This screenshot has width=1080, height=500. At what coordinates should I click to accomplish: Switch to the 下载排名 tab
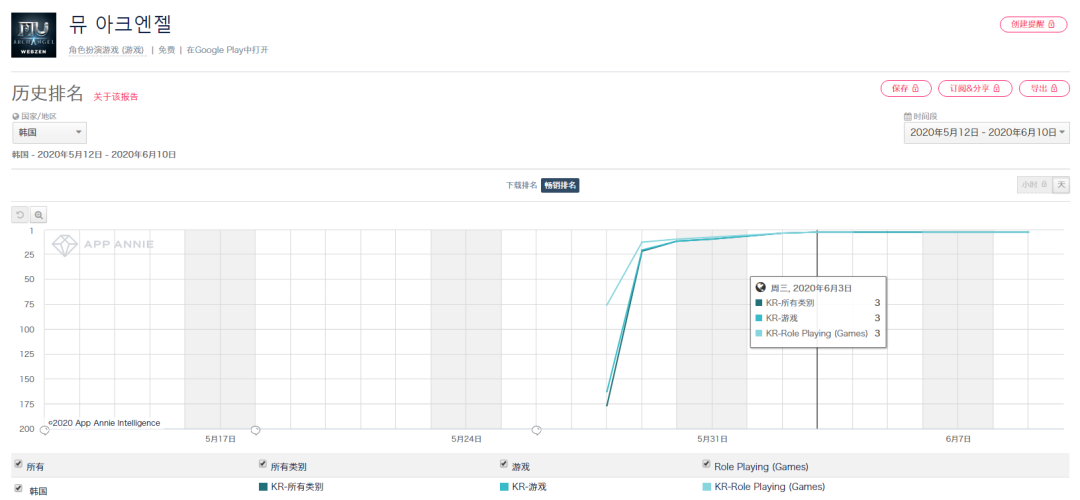pyautogui.click(x=521, y=185)
